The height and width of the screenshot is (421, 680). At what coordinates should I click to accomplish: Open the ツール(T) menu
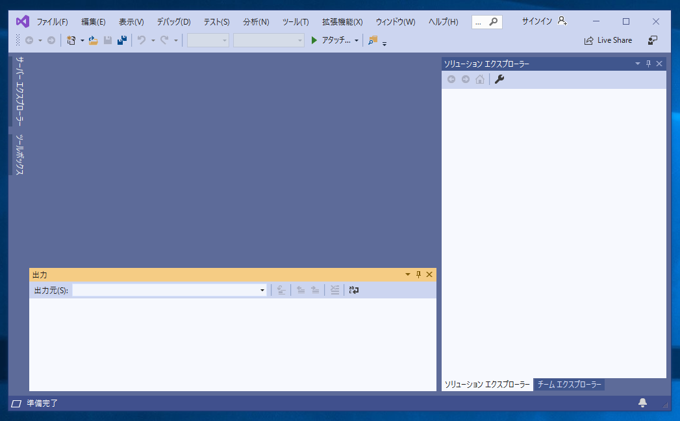tap(295, 22)
